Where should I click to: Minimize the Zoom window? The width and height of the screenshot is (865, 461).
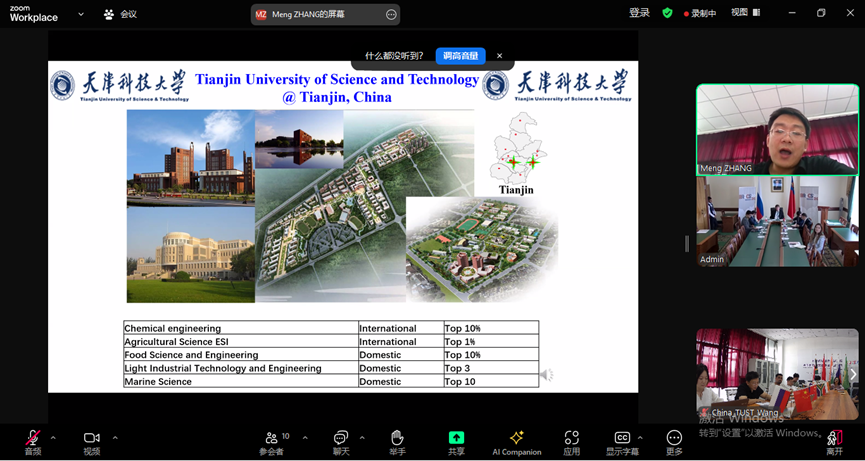coord(793,13)
